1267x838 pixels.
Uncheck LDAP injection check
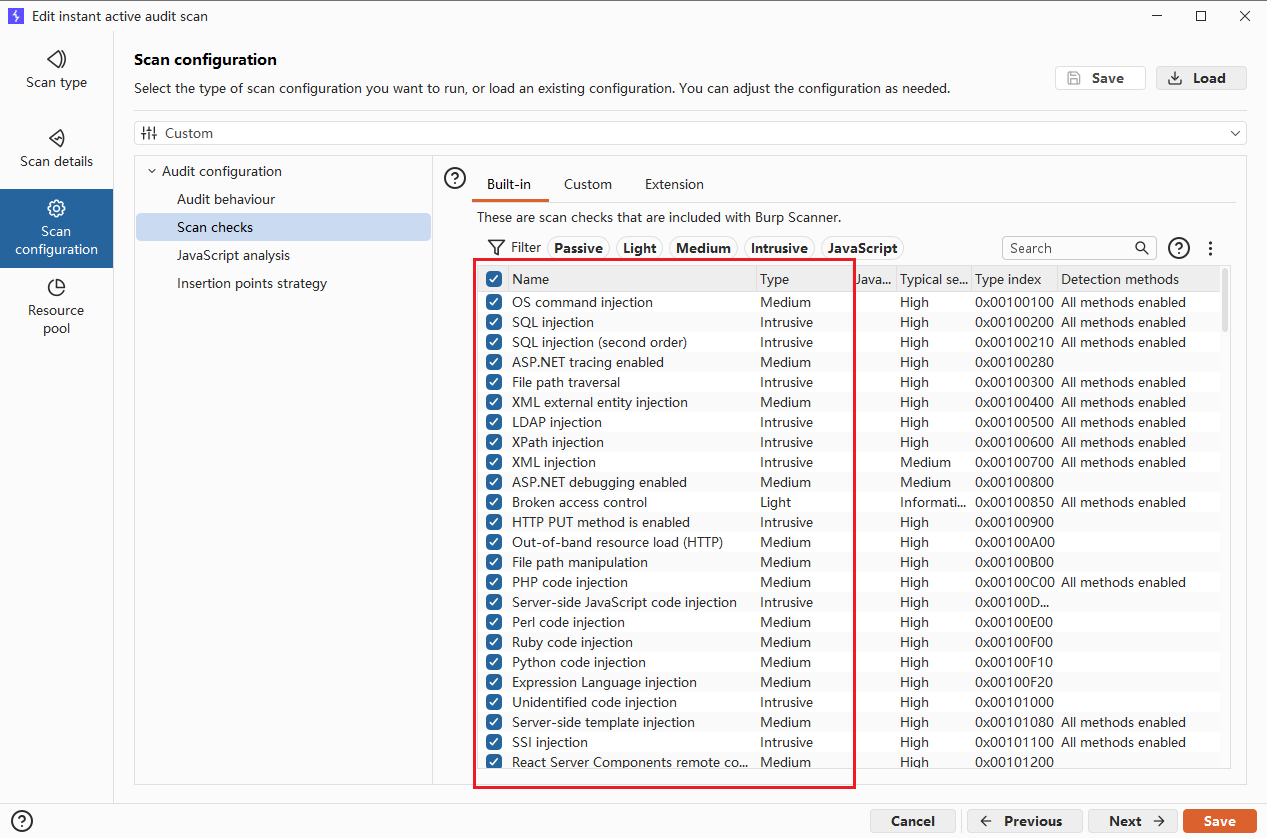pos(494,422)
